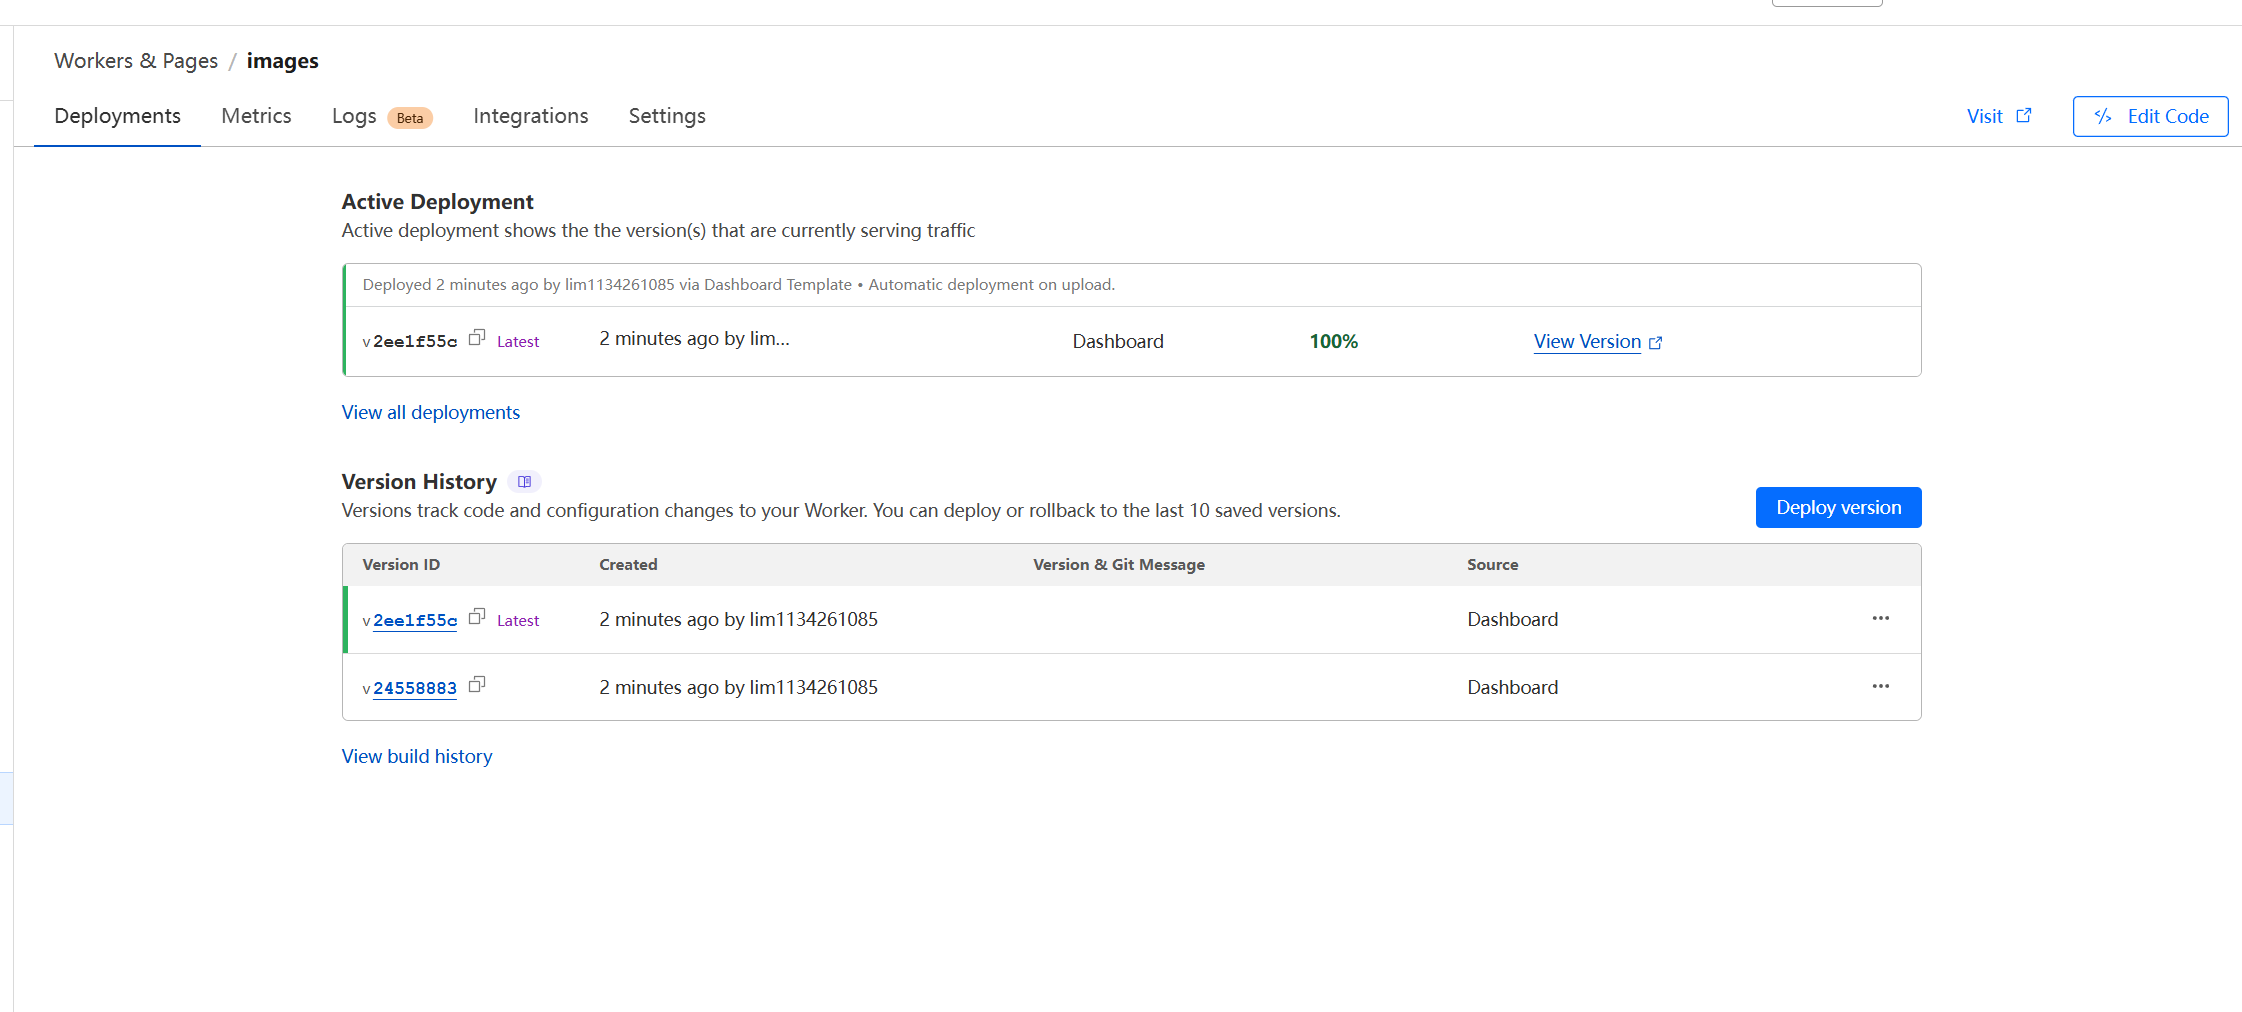Open Version History documentation icon
Viewport: 2242px width, 1012px height.
tap(524, 482)
